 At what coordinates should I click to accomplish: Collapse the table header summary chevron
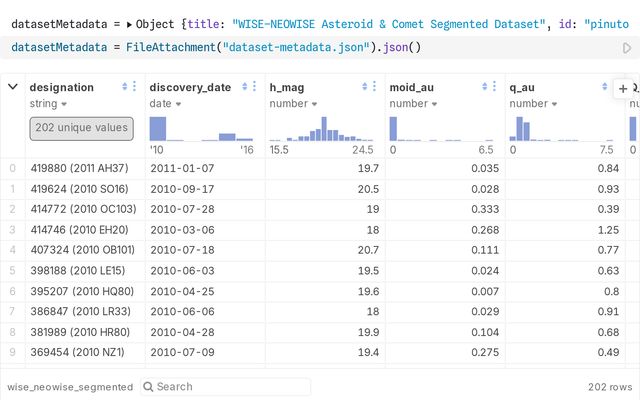[13, 87]
